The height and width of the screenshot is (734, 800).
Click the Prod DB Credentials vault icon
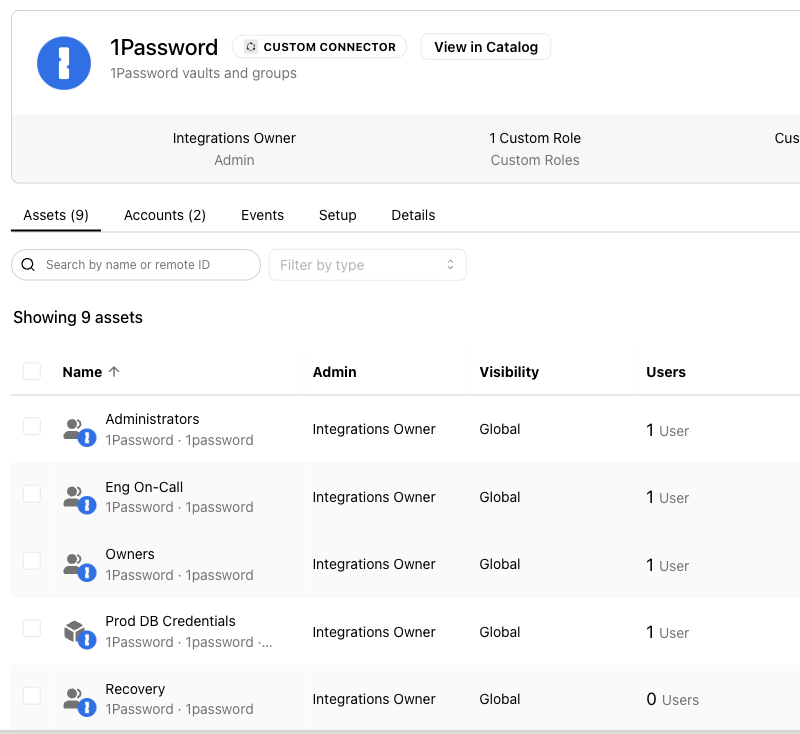click(79, 634)
